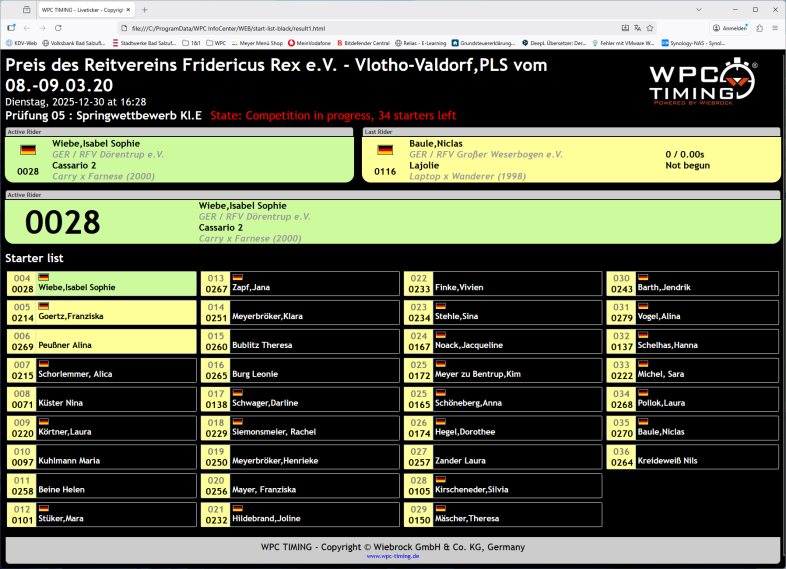Image resolution: width=786 pixels, height=569 pixels.
Task: Select the WPC TIMING Liveticker tab
Action: [x=80, y=9]
